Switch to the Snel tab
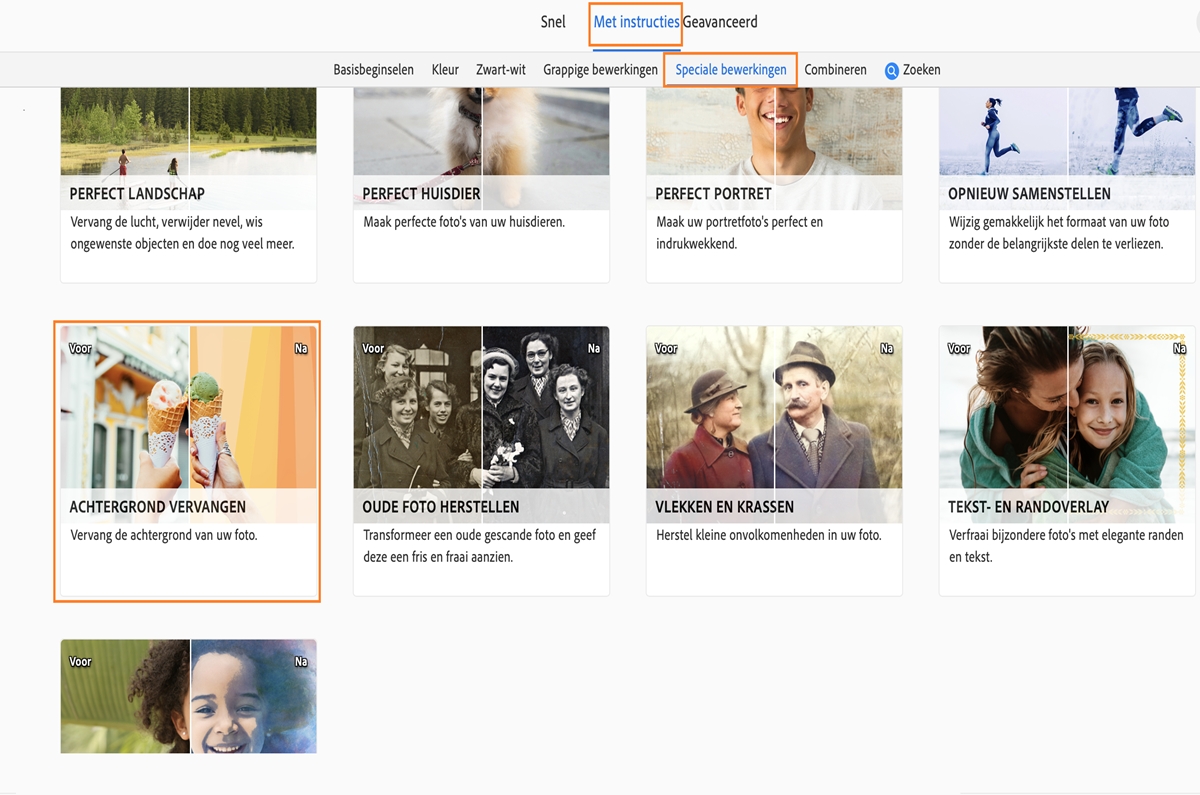1200x795 pixels. [x=552, y=21]
